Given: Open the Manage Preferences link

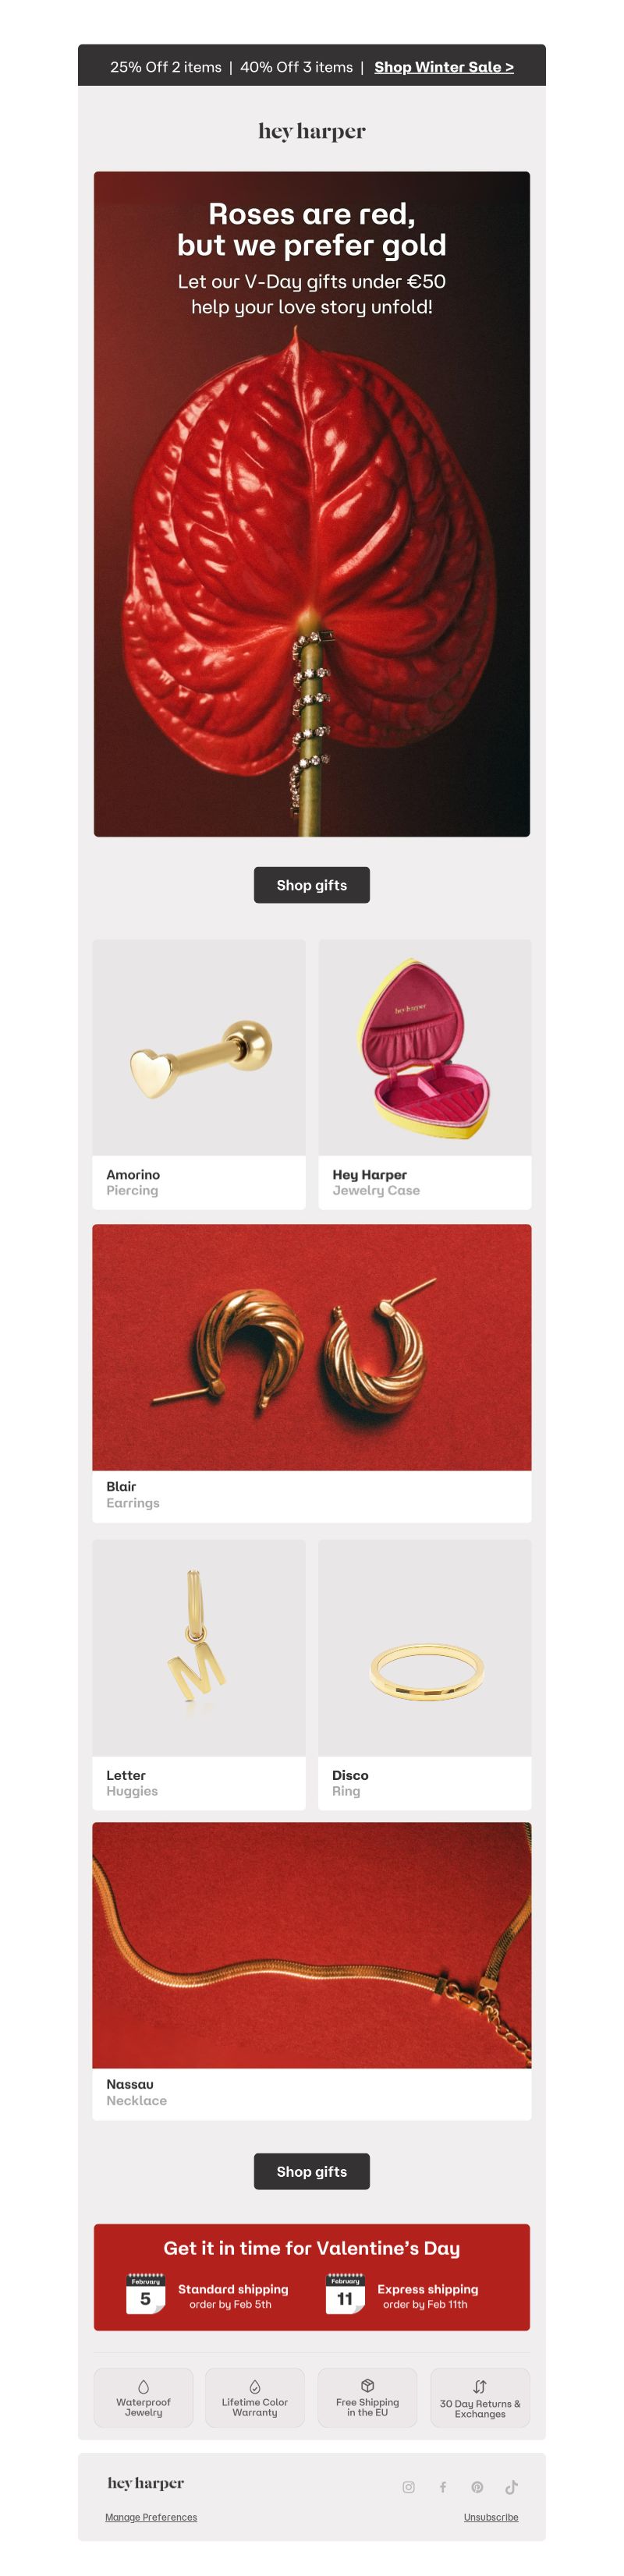Looking at the screenshot, I should point(151,2517).
